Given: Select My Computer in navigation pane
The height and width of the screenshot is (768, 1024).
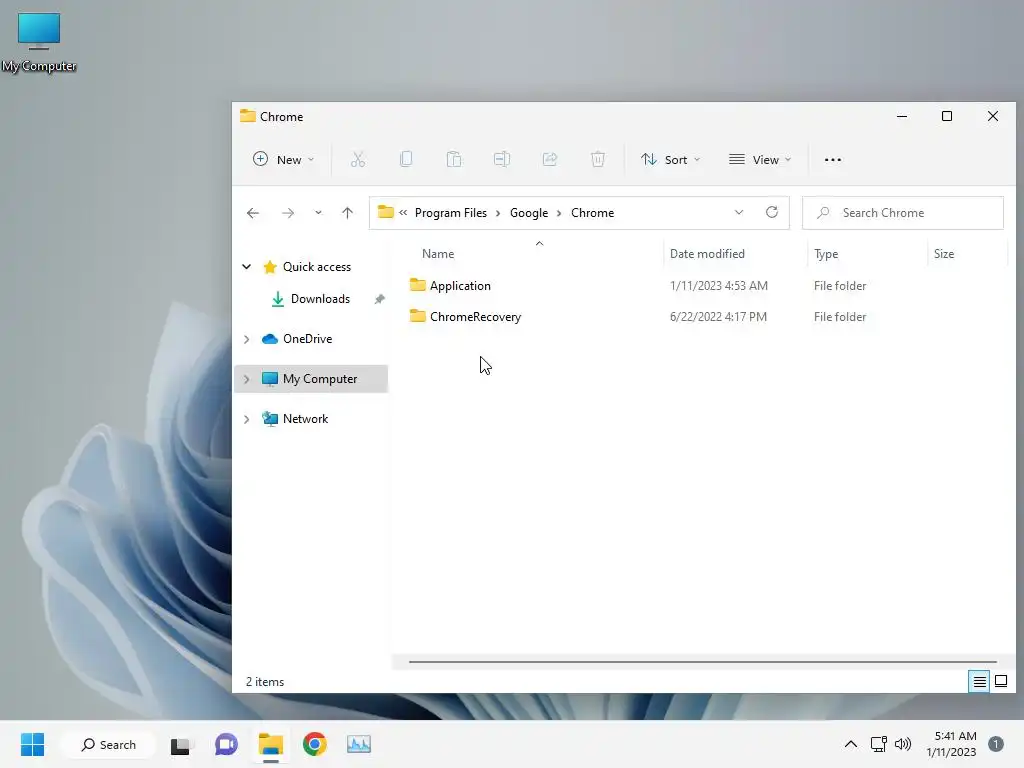Looking at the screenshot, I should [x=320, y=379].
